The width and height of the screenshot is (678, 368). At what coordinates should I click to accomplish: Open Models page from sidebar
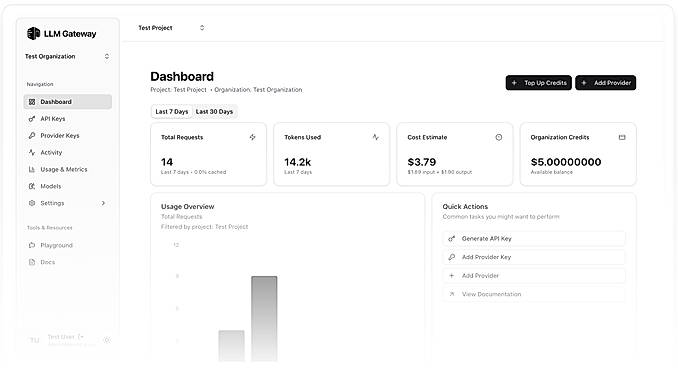click(x=67, y=186)
